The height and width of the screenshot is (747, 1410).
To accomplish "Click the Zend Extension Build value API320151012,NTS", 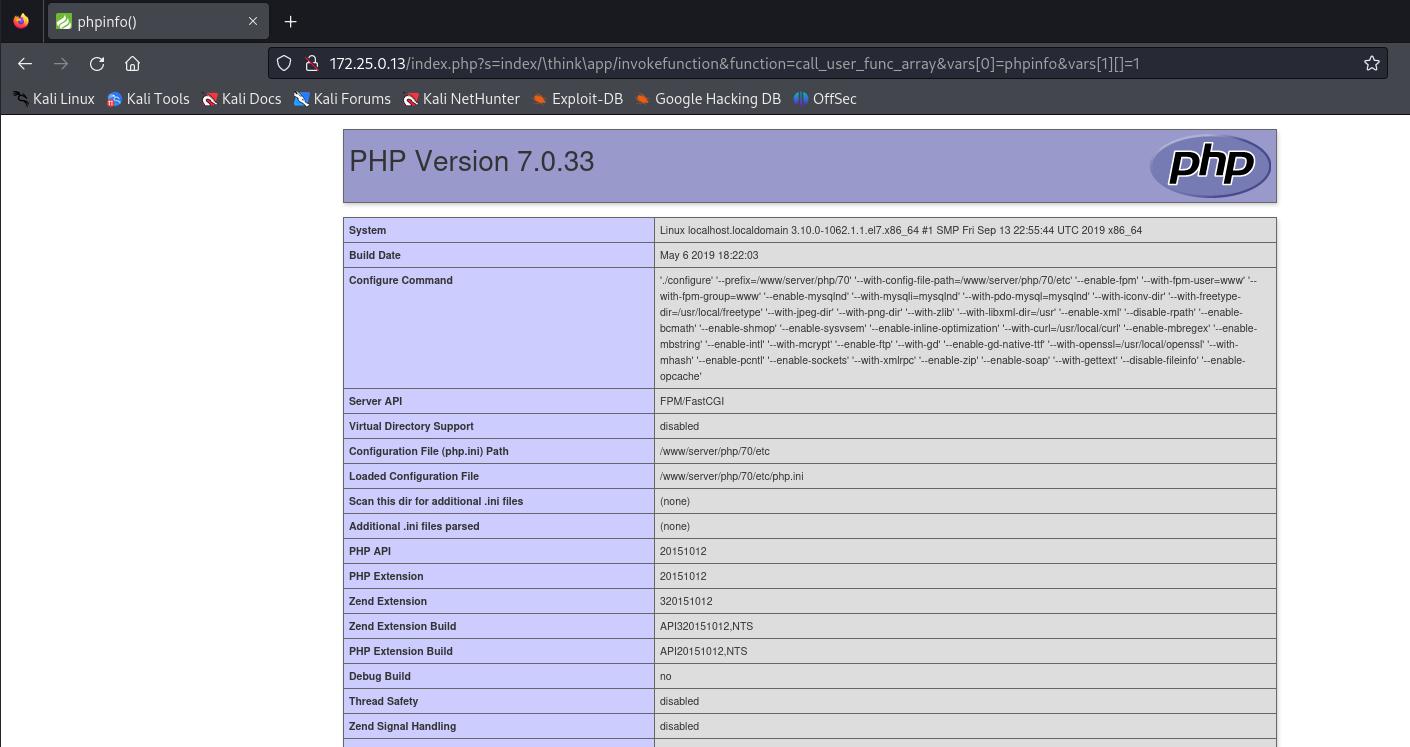I will point(706,626).
